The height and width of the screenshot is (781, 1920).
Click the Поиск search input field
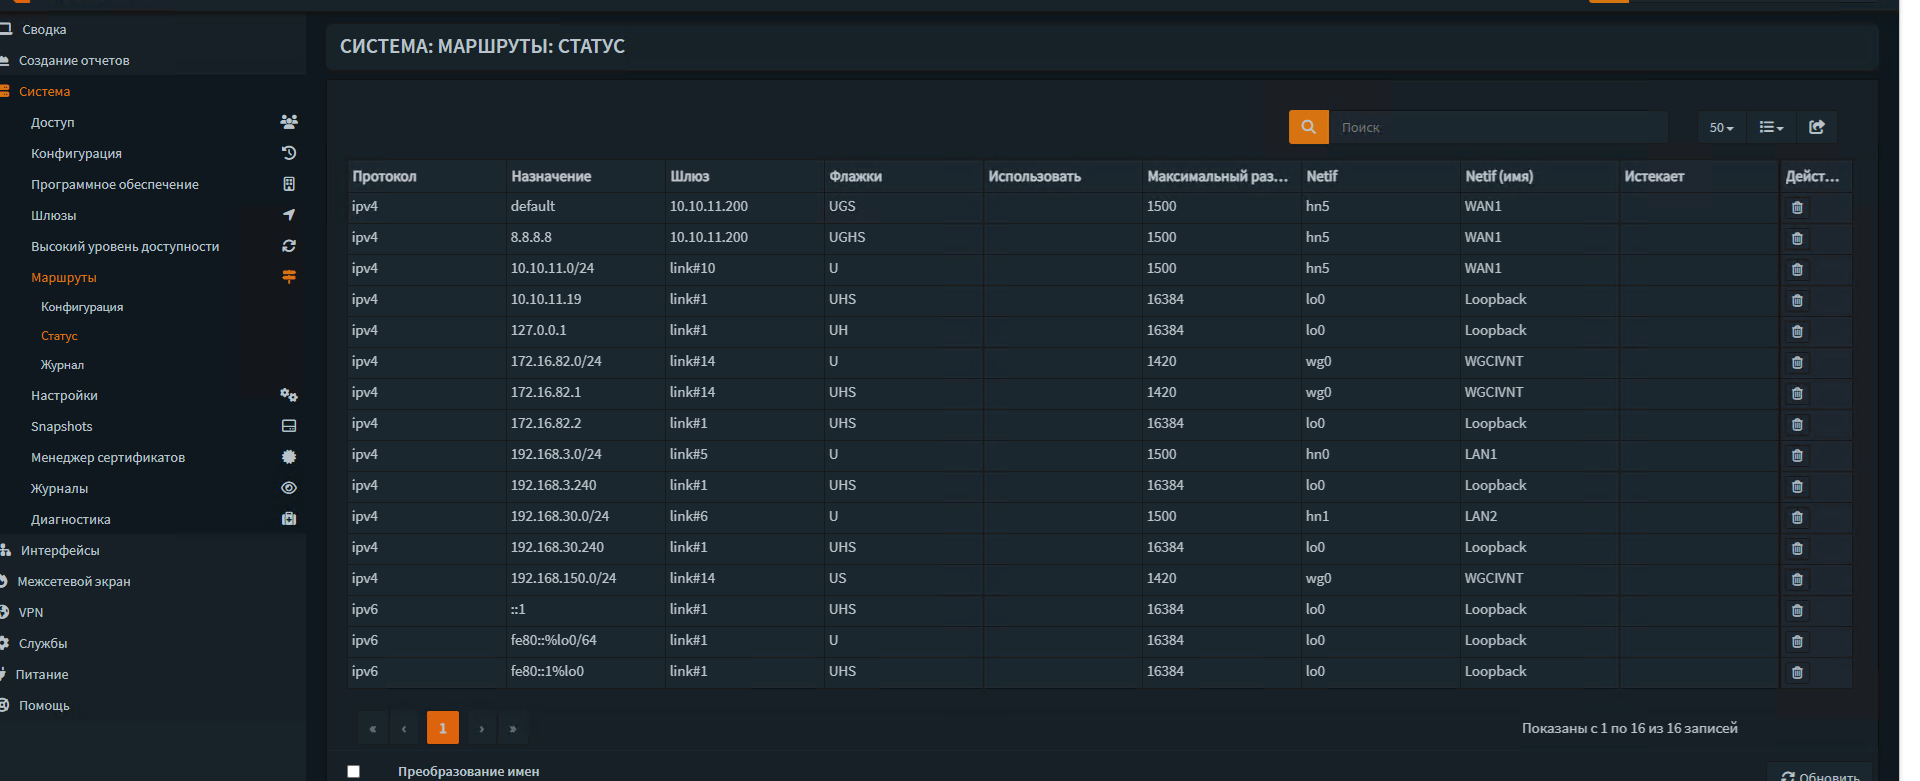click(1497, 127)
